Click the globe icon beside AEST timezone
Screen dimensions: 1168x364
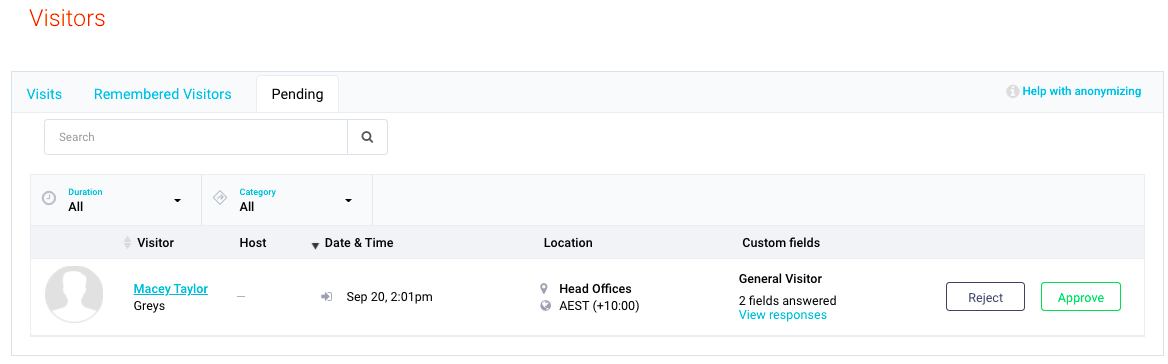click(x=545, y=305)
